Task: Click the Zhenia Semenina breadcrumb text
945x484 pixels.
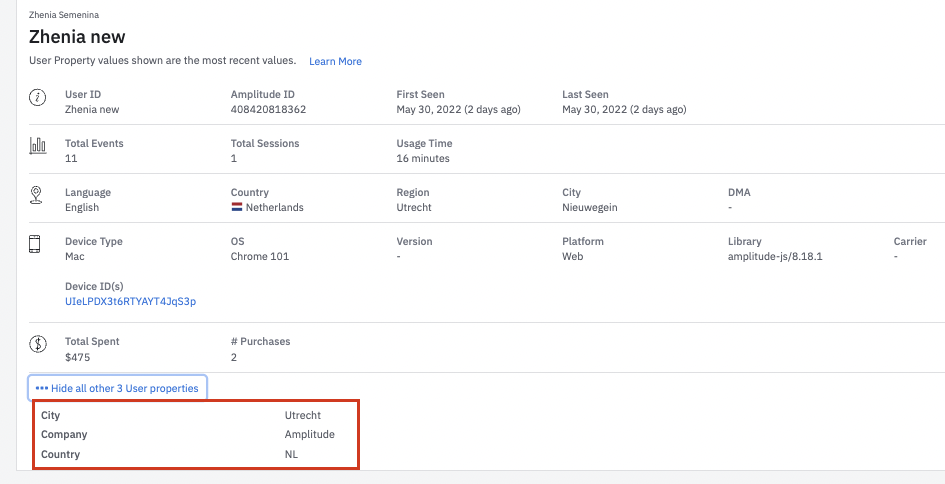Action: tap(64, 15)
